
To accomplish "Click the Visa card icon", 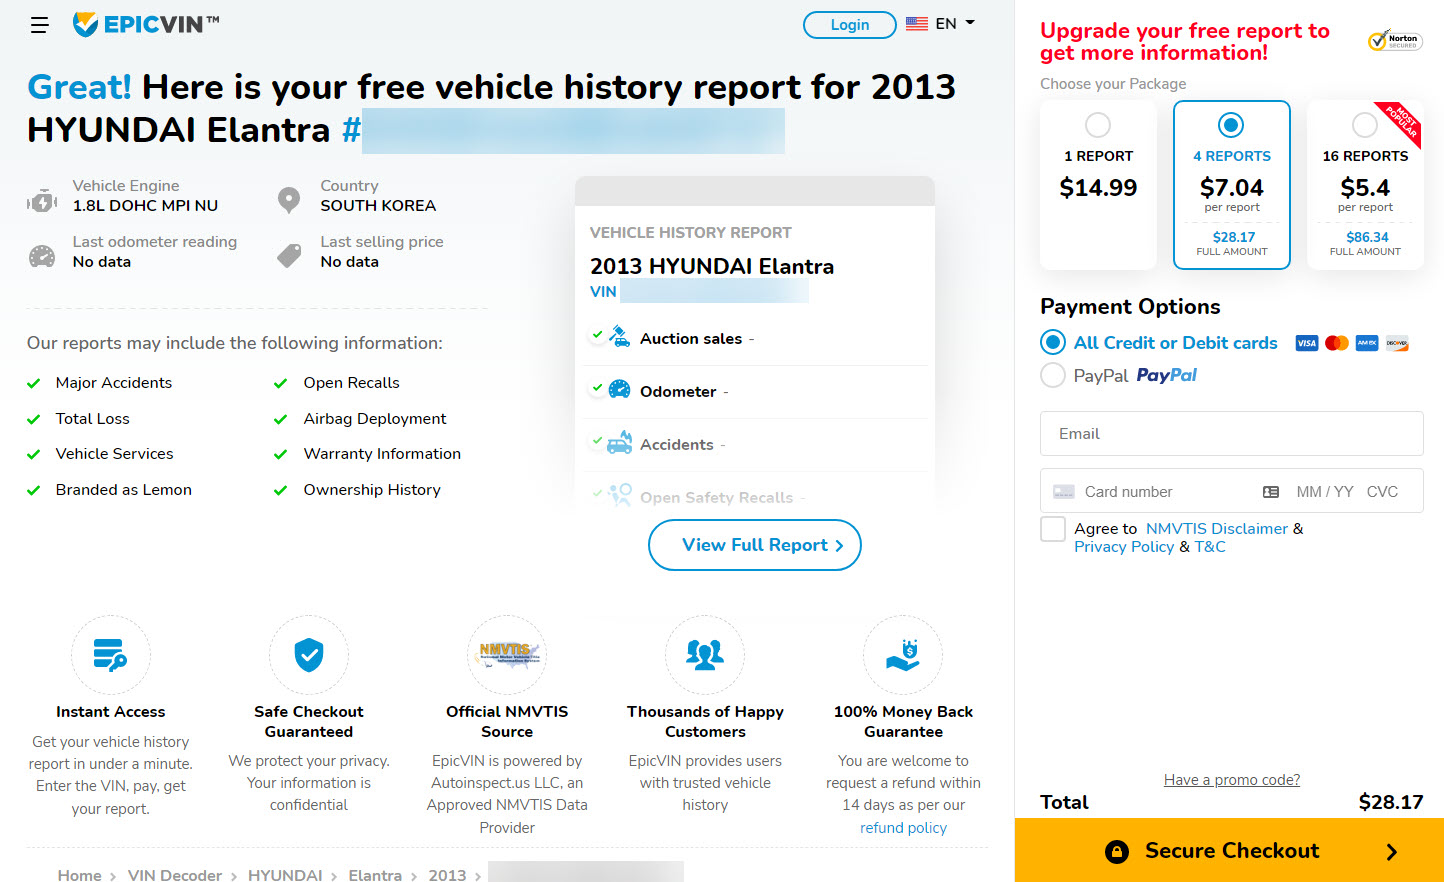I will point(1307,343).
